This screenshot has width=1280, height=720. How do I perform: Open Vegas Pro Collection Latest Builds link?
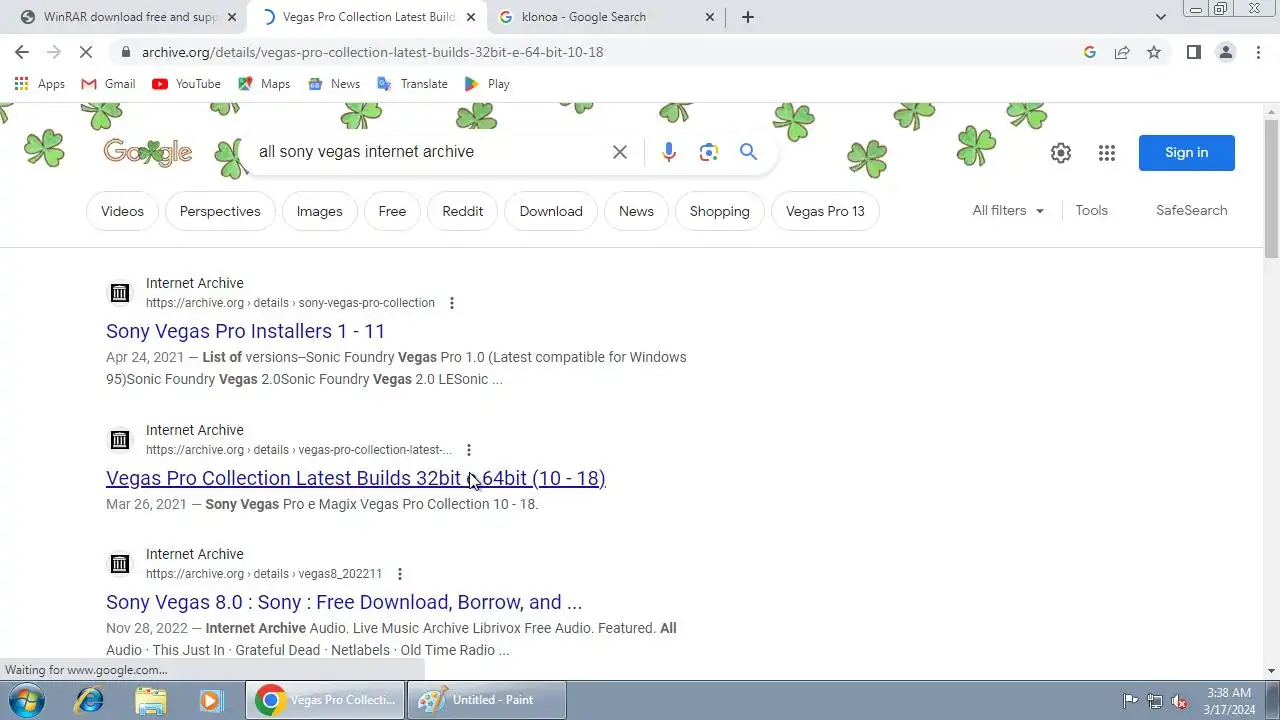pos(356,478)
